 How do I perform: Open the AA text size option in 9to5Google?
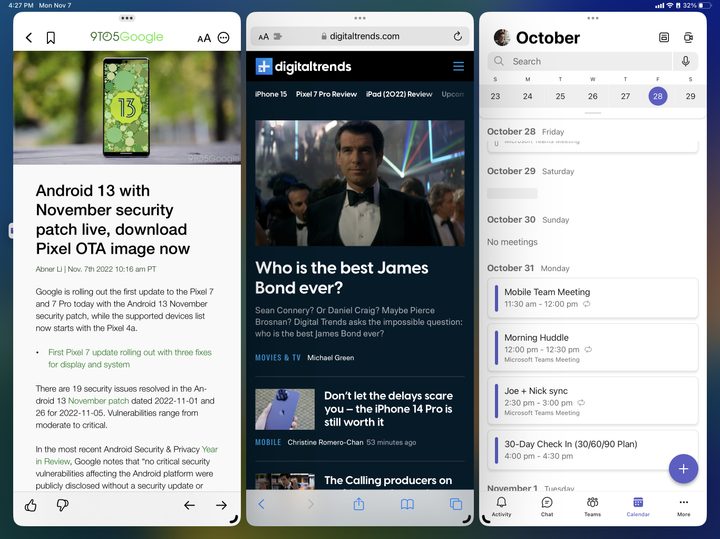tap(204, 38)
